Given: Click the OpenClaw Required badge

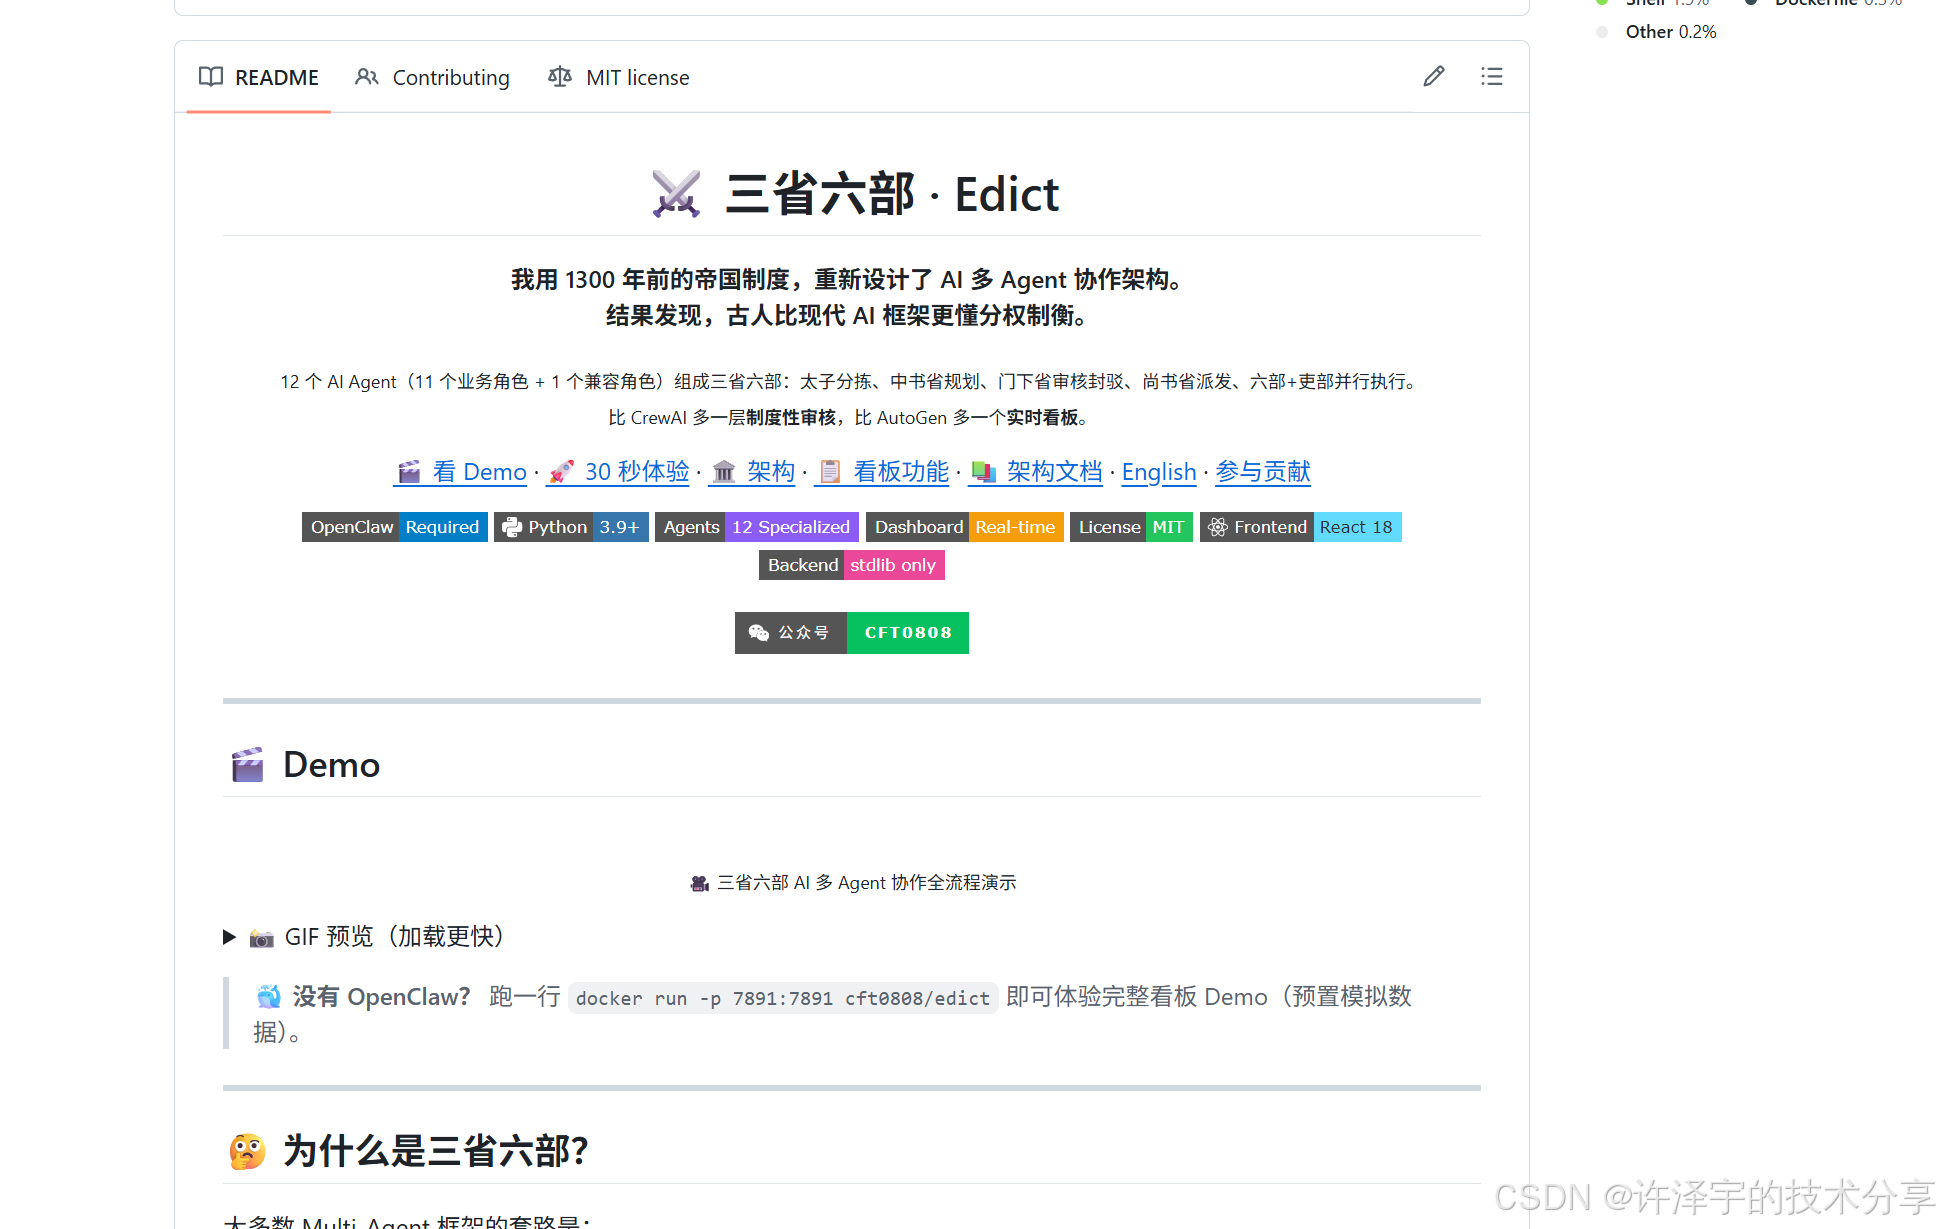Looking at the screenshot, I should 394,527.
